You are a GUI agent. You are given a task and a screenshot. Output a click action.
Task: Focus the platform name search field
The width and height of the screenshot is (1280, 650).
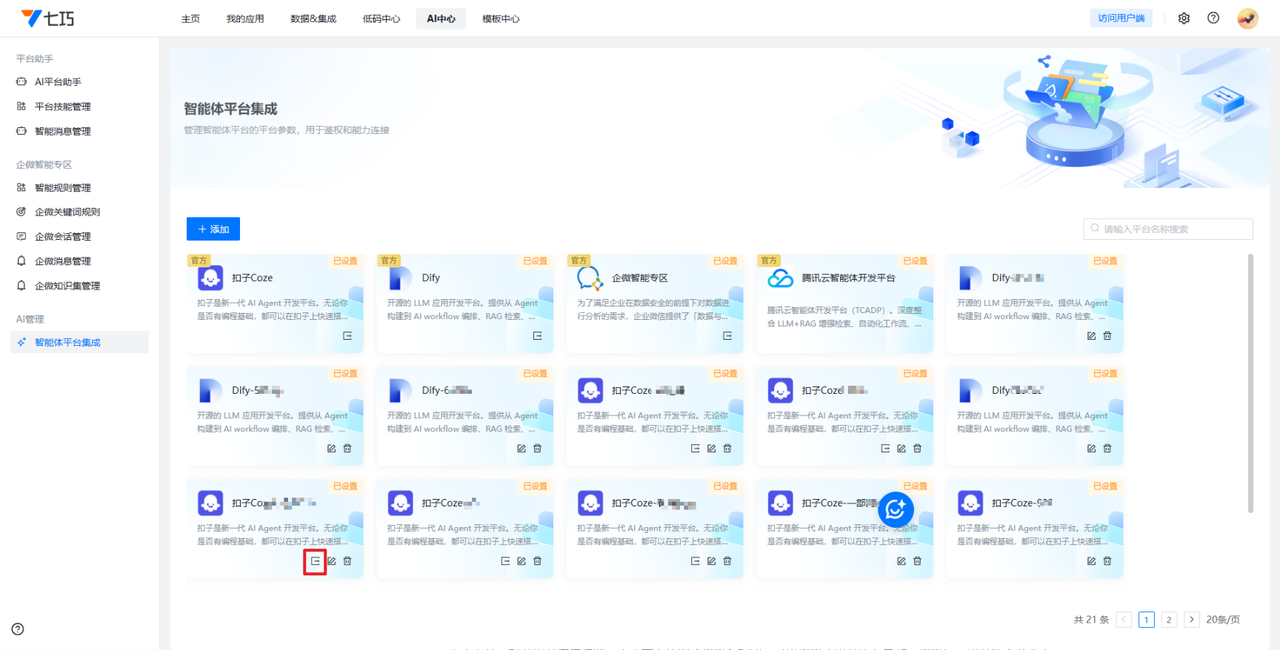point(1170,229)
